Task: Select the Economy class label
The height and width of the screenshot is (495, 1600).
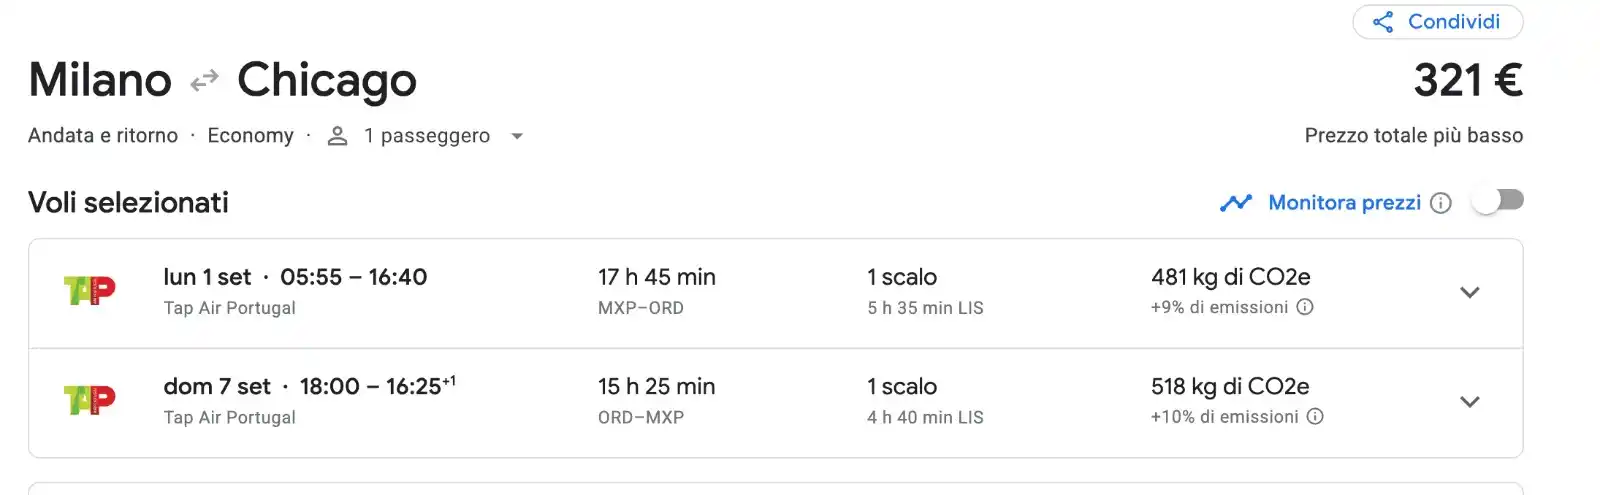Action: [x=250, y=136]
